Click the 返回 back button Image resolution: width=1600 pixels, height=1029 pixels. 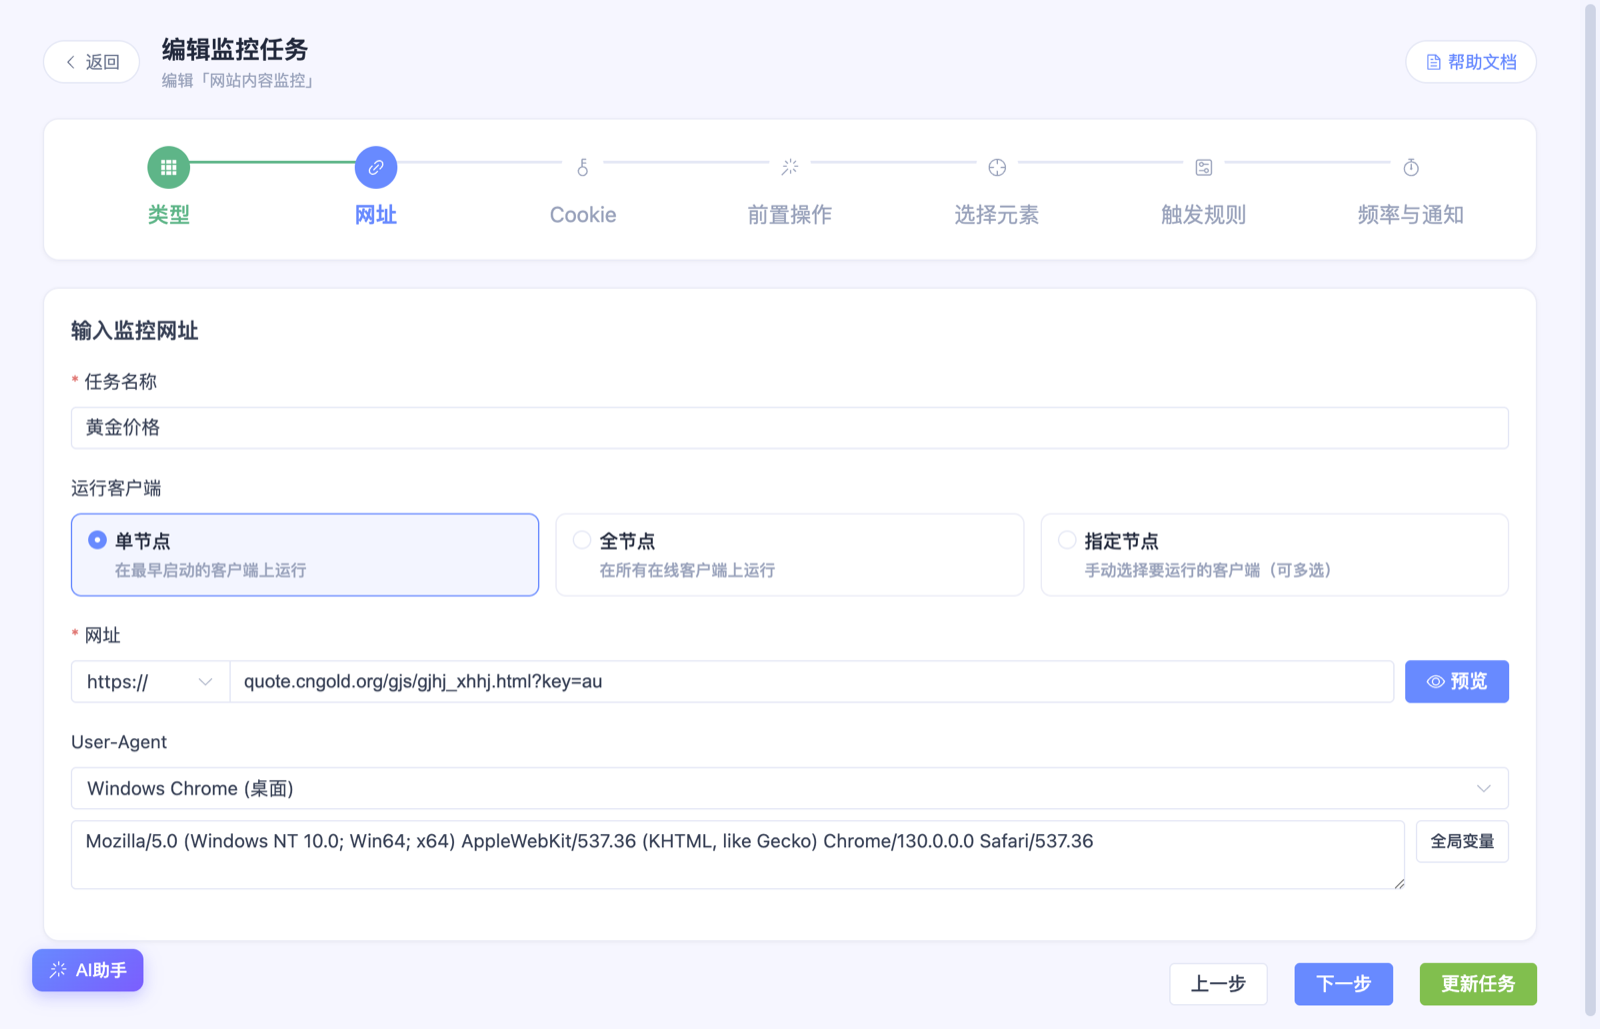click(x=91, y=62)
